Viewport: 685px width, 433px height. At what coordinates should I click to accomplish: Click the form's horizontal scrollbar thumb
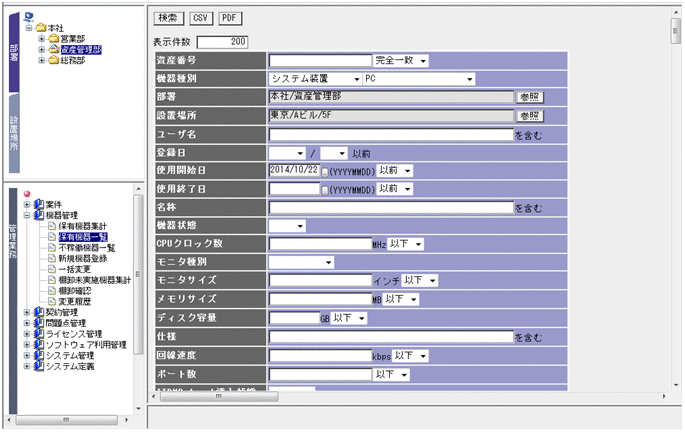coord(219,396)
